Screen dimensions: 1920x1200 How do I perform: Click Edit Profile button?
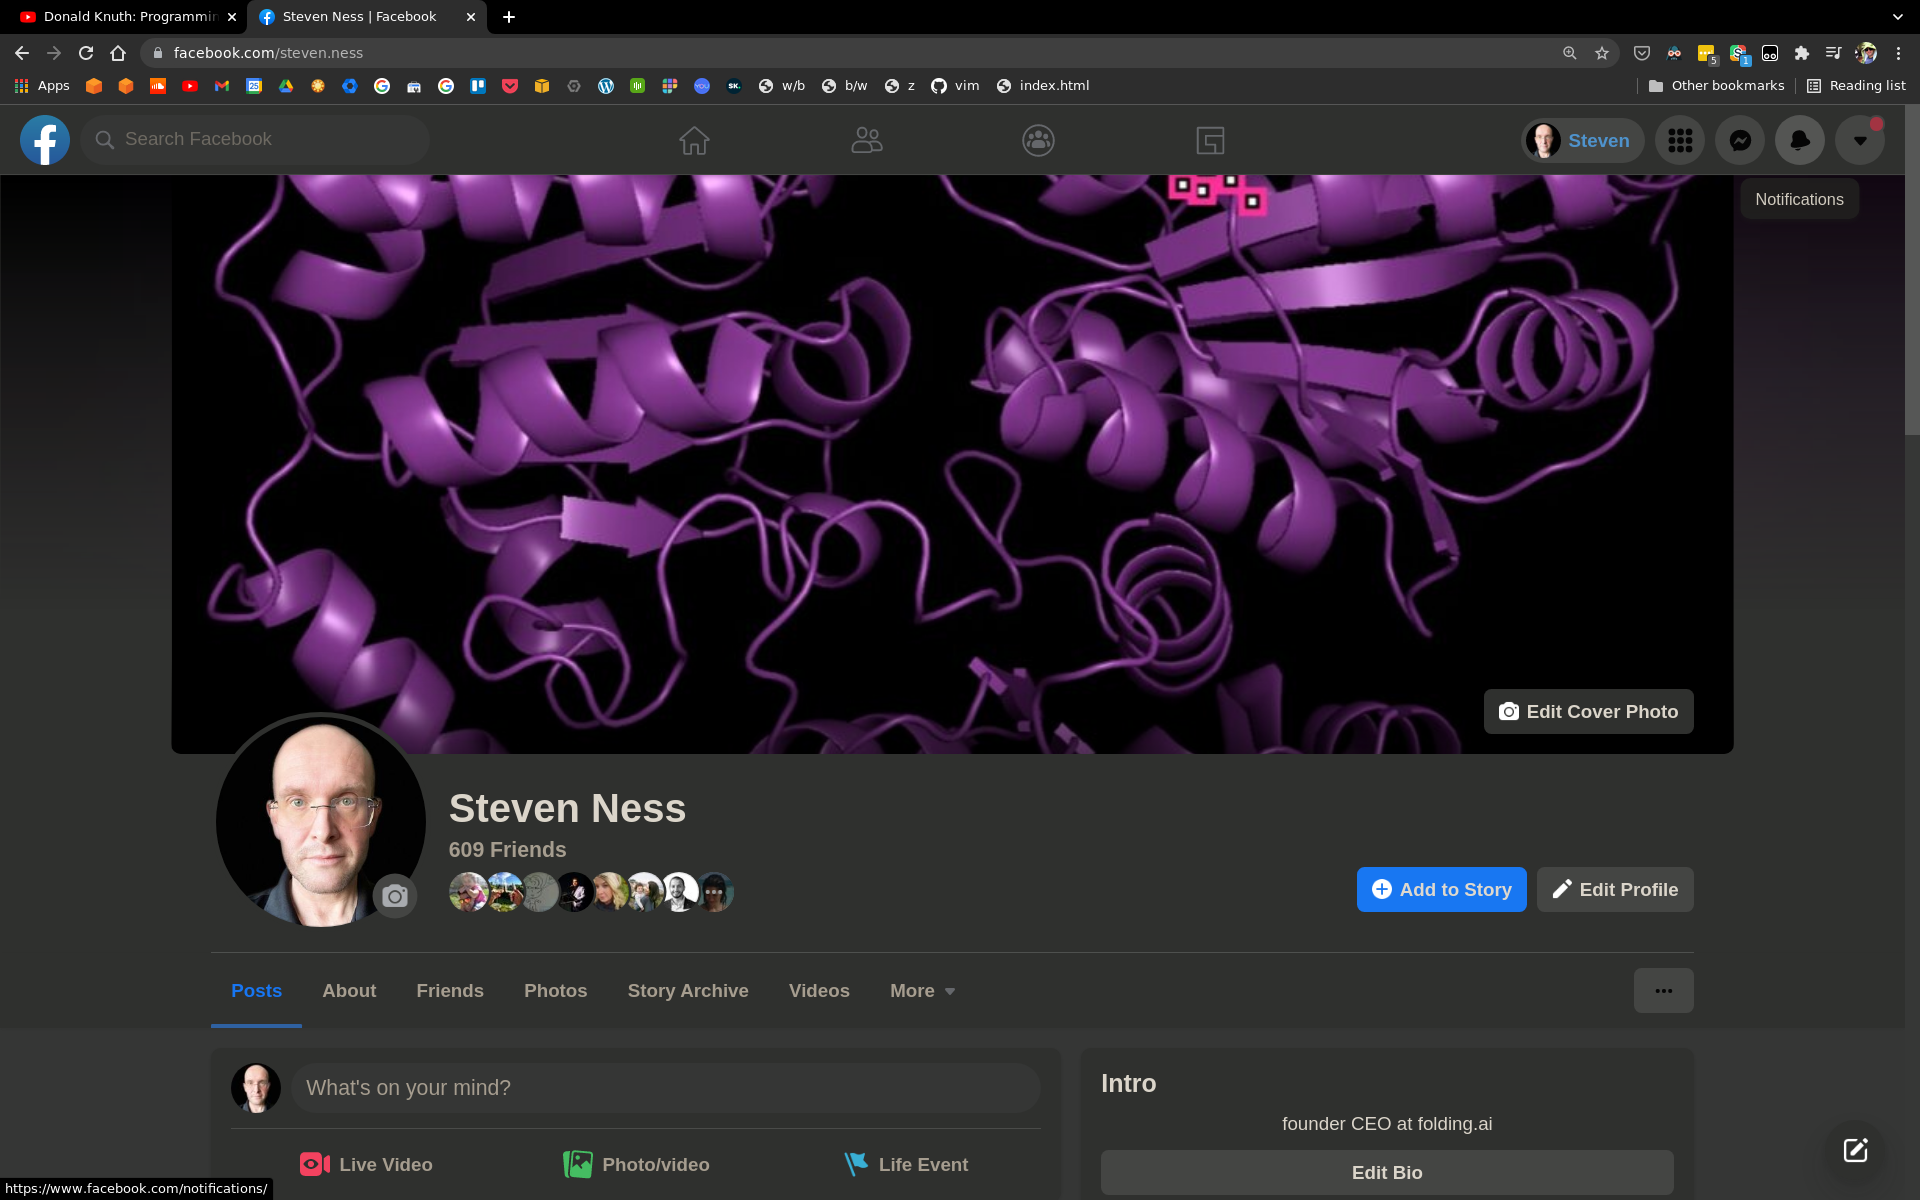point(1614,889)
